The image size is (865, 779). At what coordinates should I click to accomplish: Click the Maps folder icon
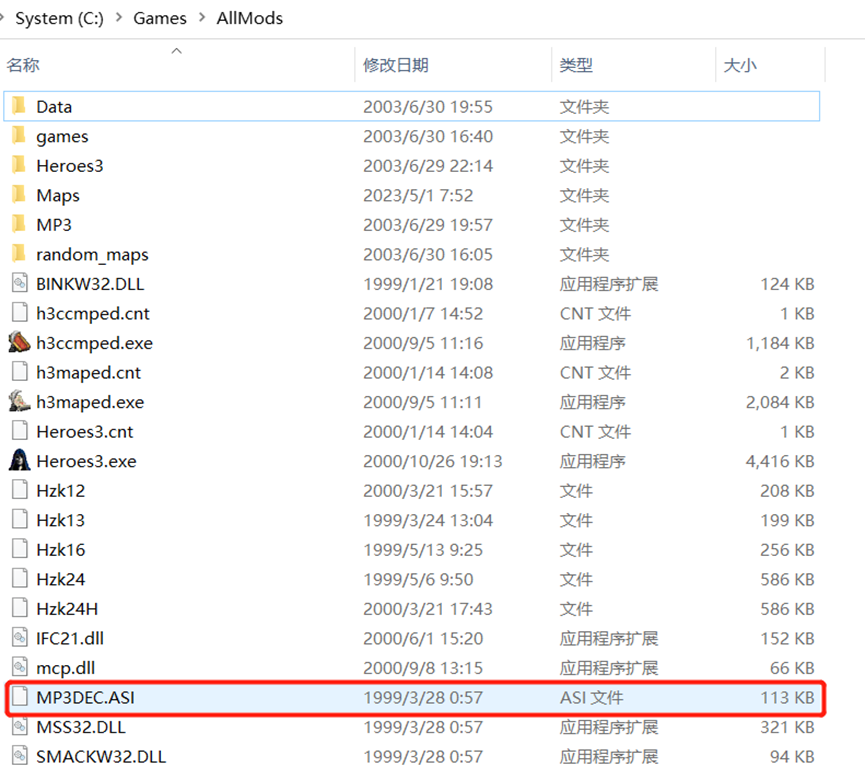pos(19,195)
